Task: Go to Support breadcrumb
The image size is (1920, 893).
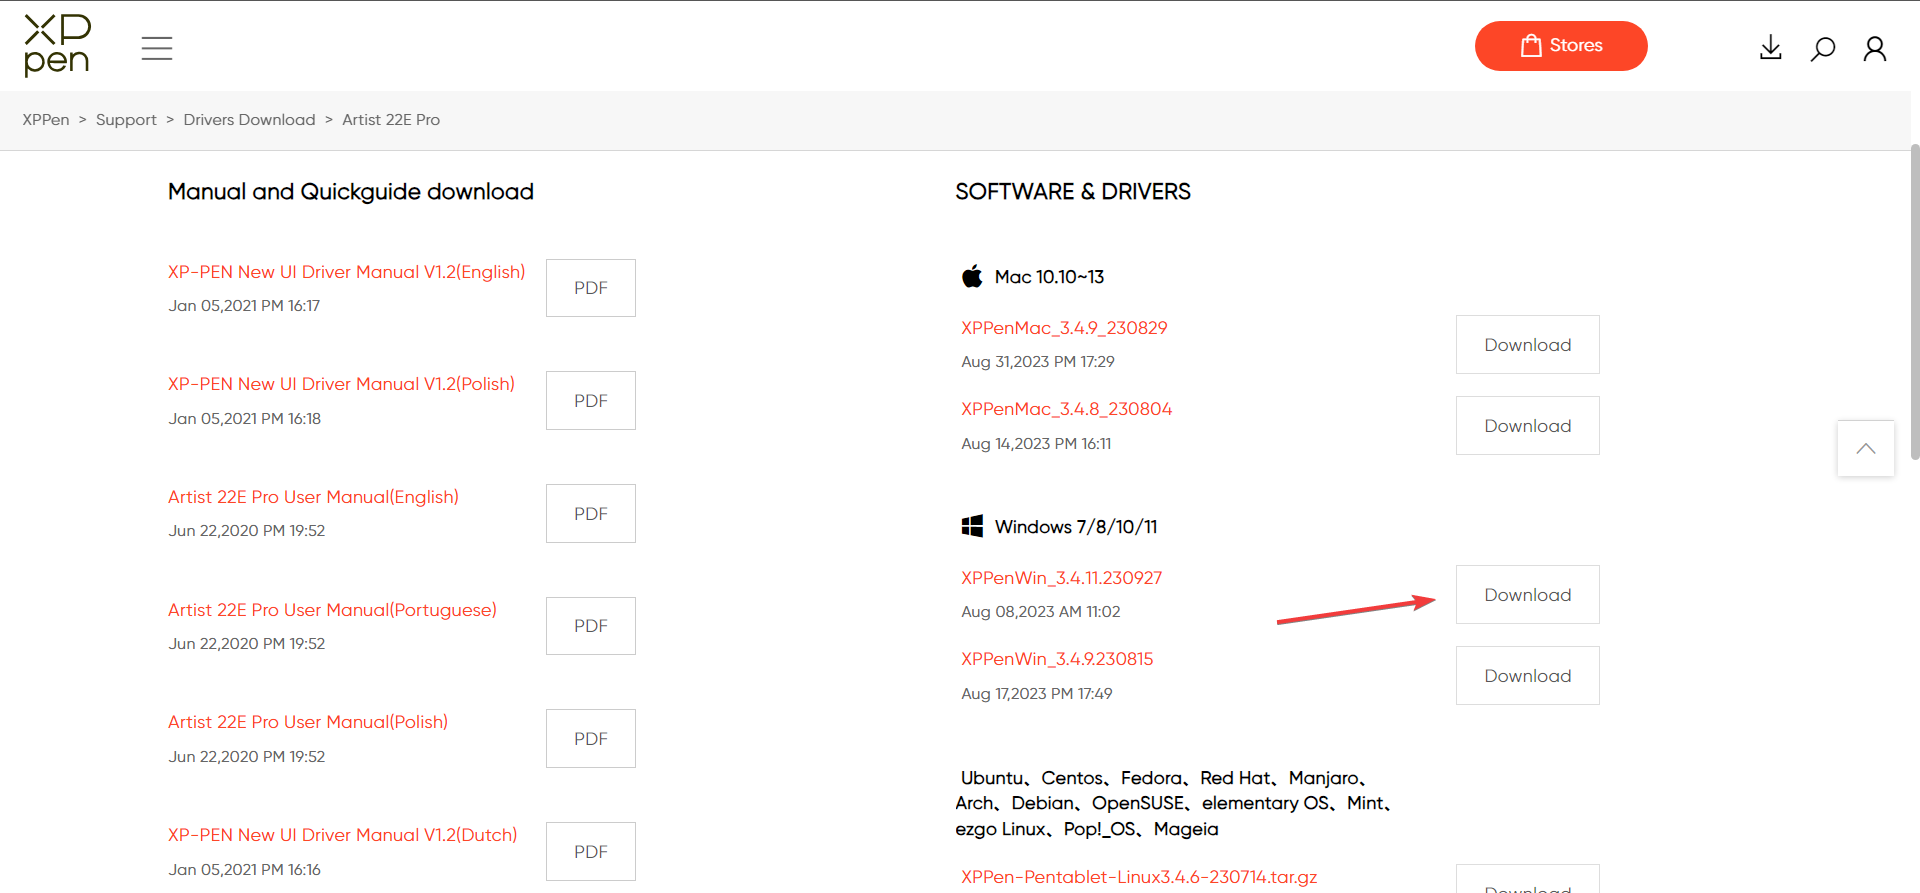Action: 126,120
